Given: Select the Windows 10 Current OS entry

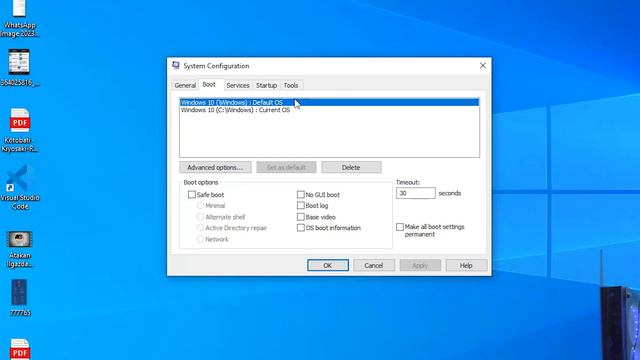Looking at the screenshot, I should click(x=329, y=110).
